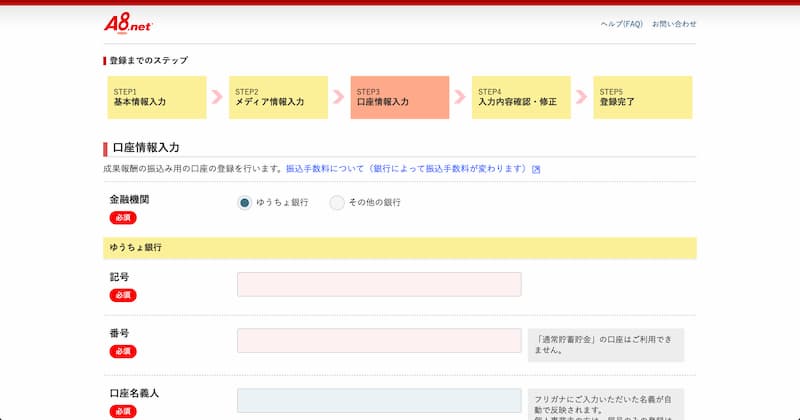The height and width of the screenshot is (420, 800).
Task: Select the STEP4 入力内容確認・修正 step box
Action: (521, 97)
